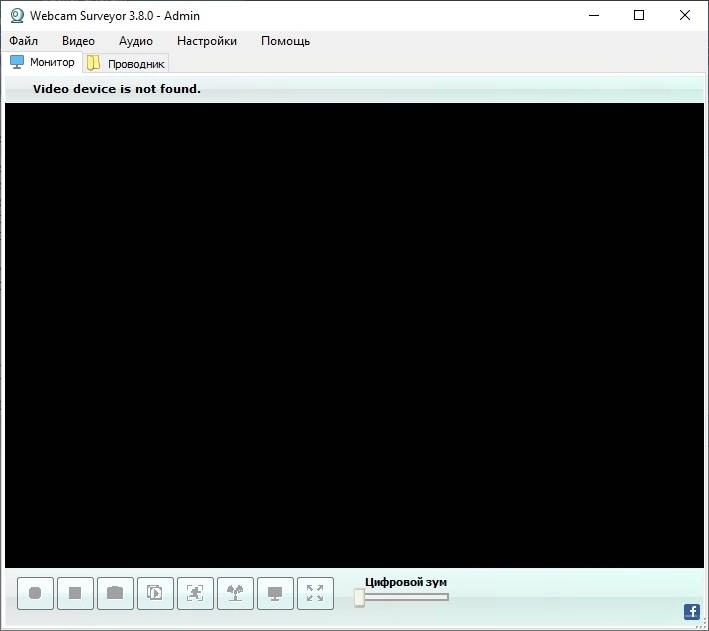Maximize the Webcam Surveyor window
This screenshot has width=709, height=631.
639,15
